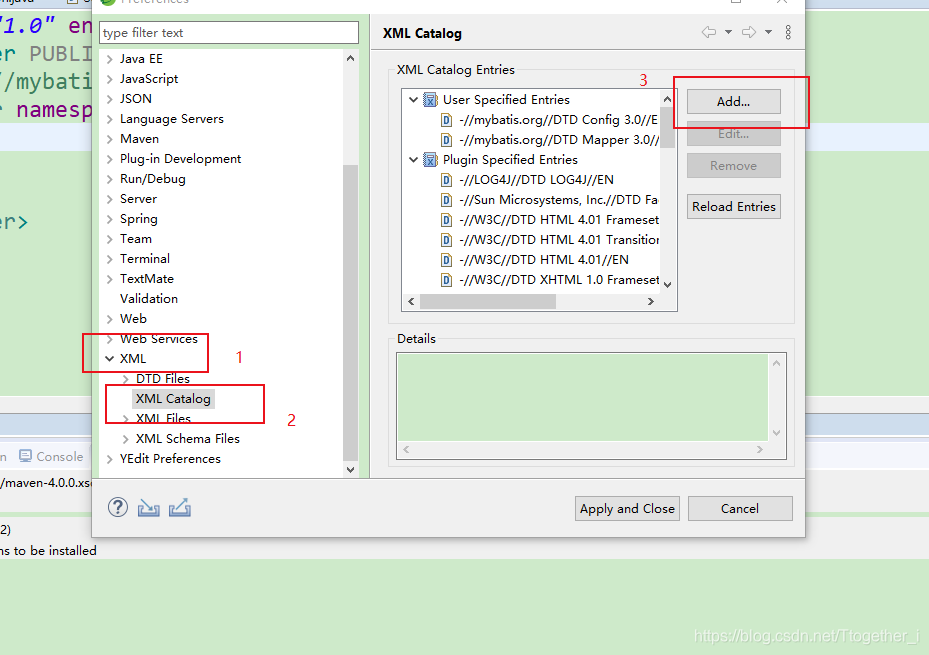Screen dimensions: 929x655
Task: Select the XML Schema Files item
Action: click(x=187, y=439)
